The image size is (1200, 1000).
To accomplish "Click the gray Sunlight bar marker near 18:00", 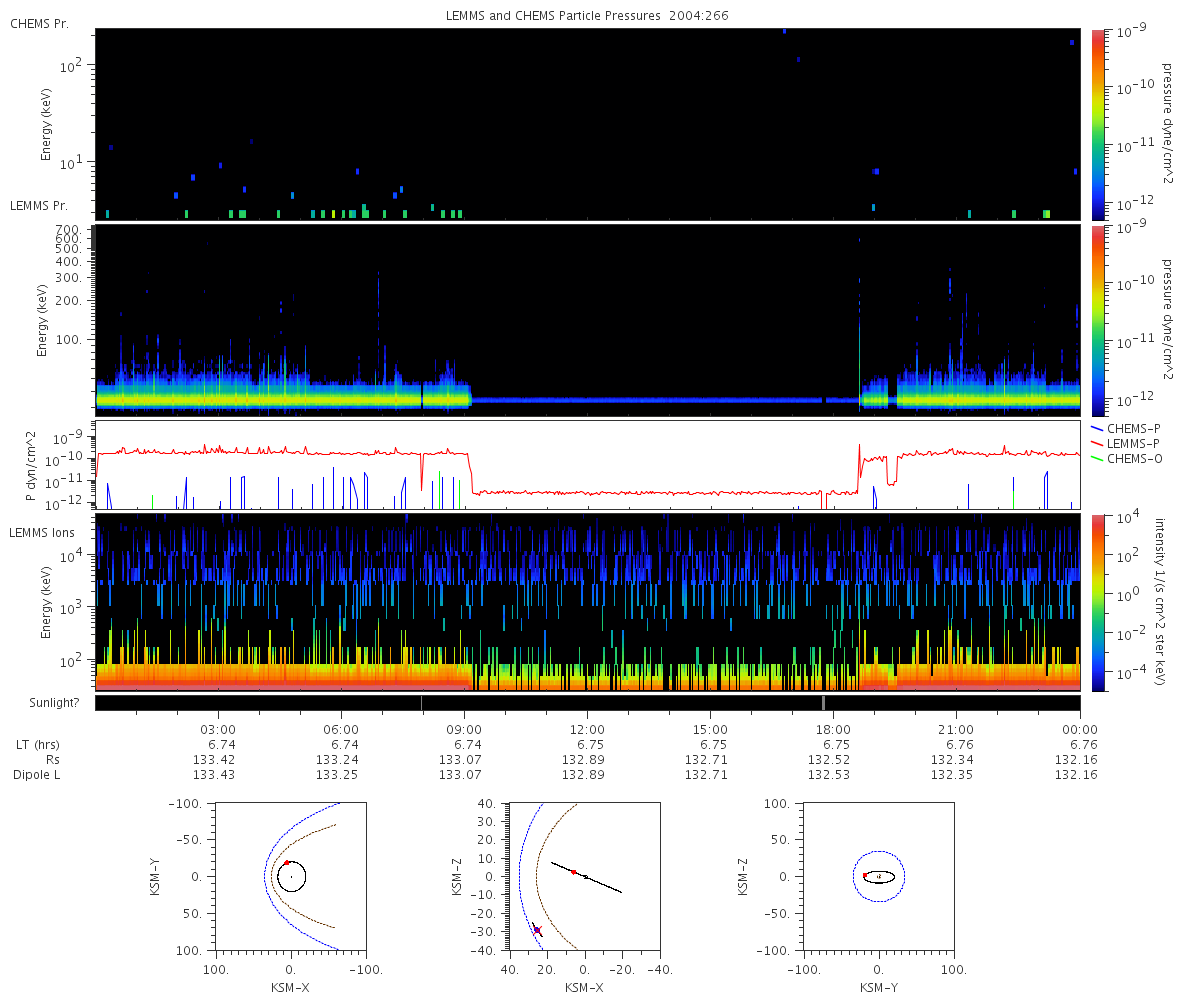I will 823,702.
